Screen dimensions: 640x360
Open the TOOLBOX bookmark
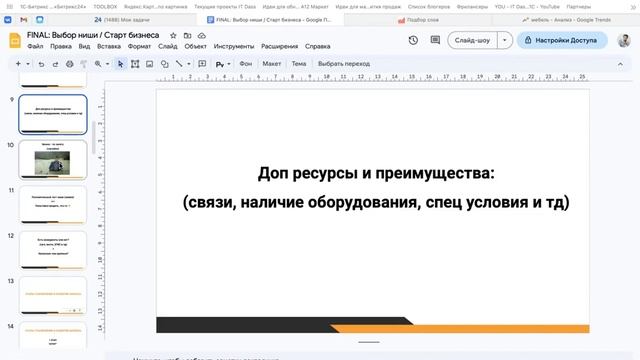tap(105, 7)
